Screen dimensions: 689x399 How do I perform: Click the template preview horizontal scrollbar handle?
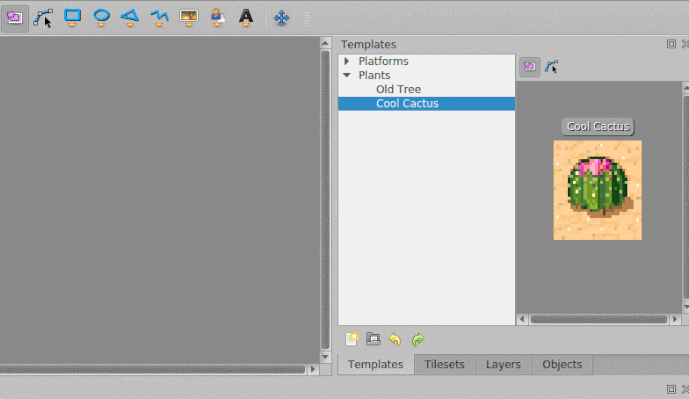tap(599, 319)
